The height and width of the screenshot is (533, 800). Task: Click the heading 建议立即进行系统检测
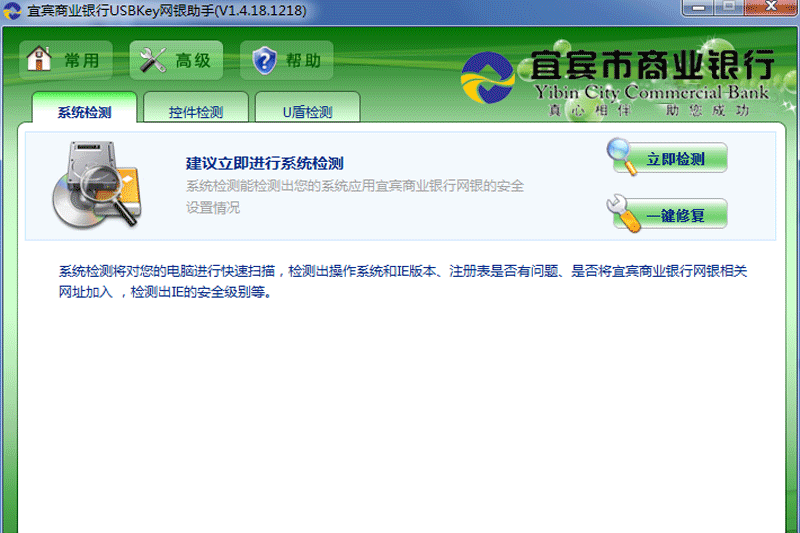click(264, 163)
